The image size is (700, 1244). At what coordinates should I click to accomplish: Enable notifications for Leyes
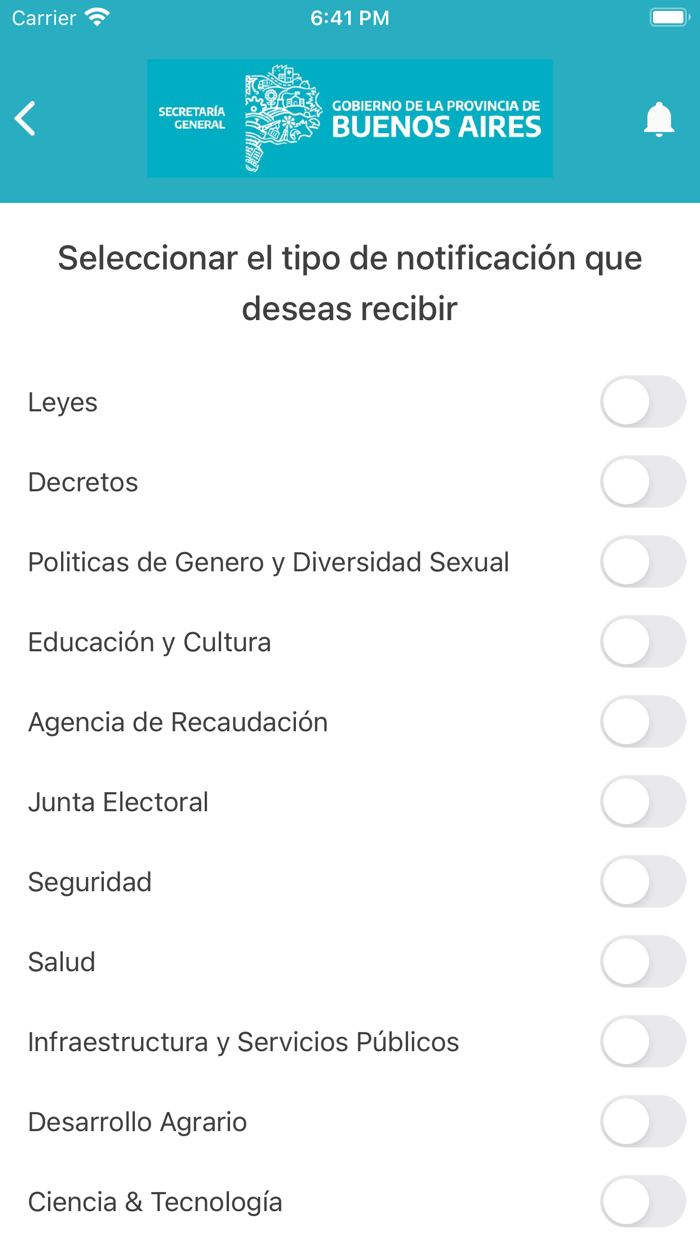(643, 401)
